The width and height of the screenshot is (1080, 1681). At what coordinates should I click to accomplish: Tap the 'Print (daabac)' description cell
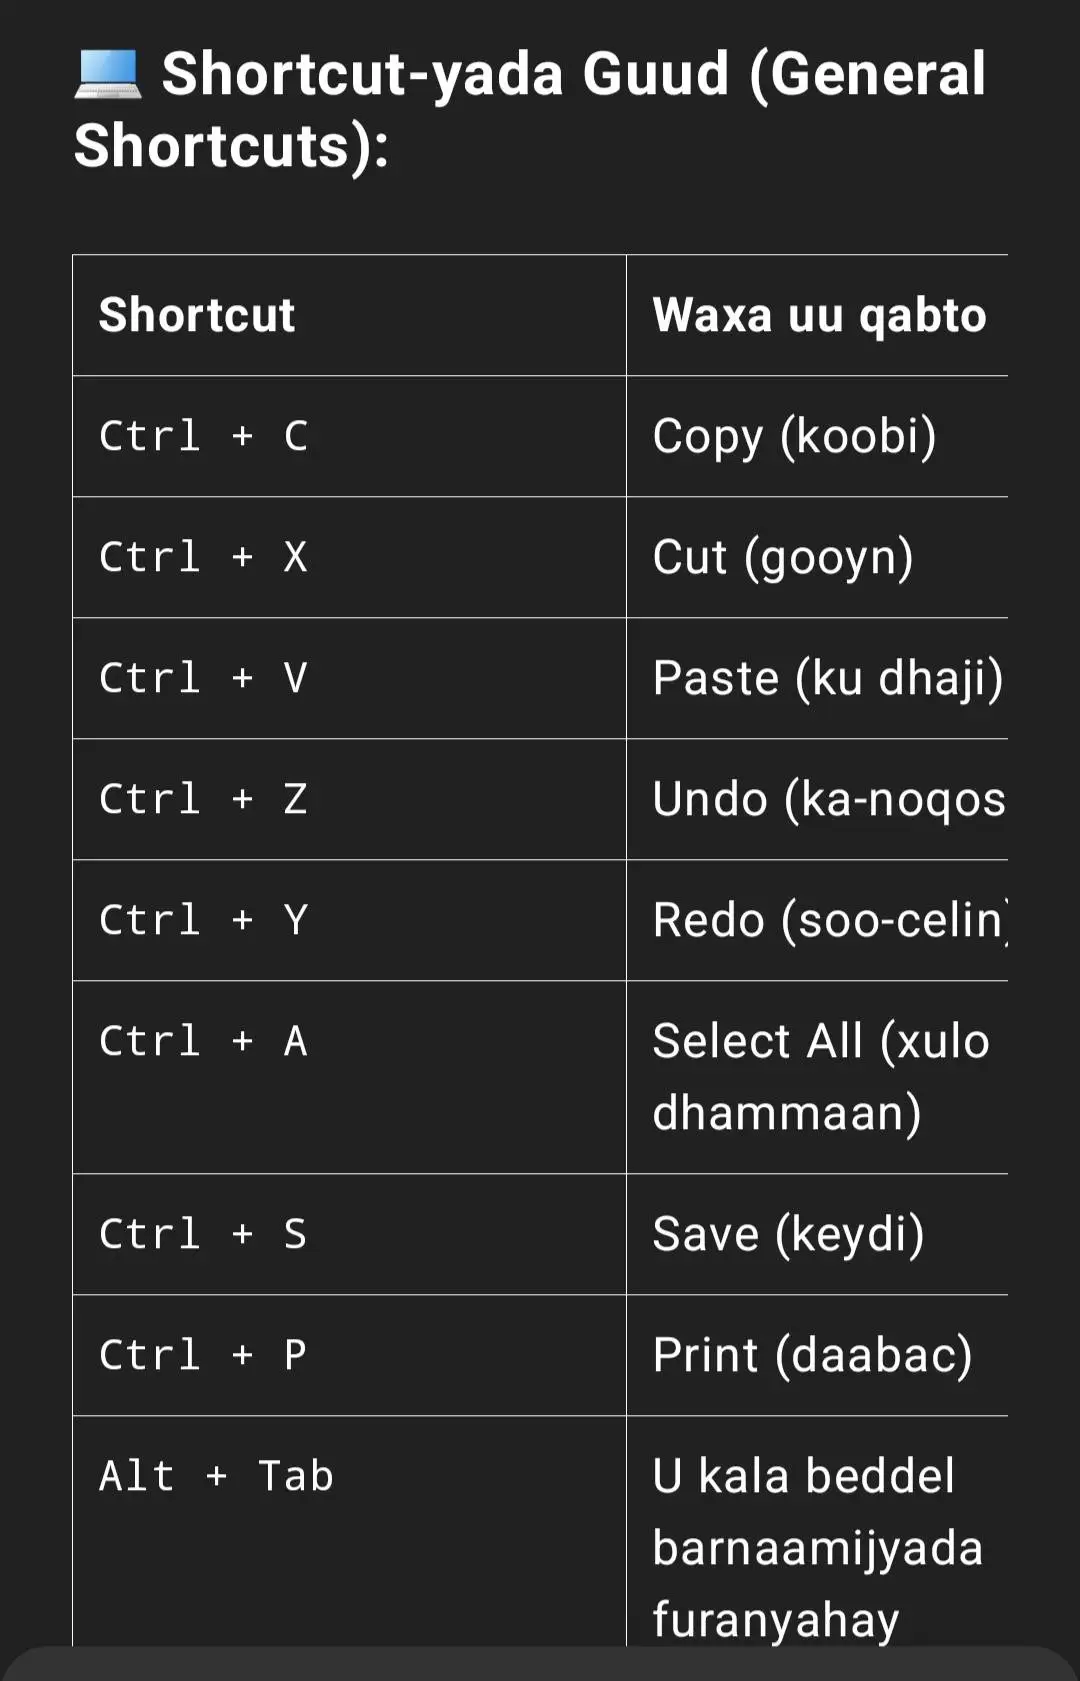point(817,1355)
